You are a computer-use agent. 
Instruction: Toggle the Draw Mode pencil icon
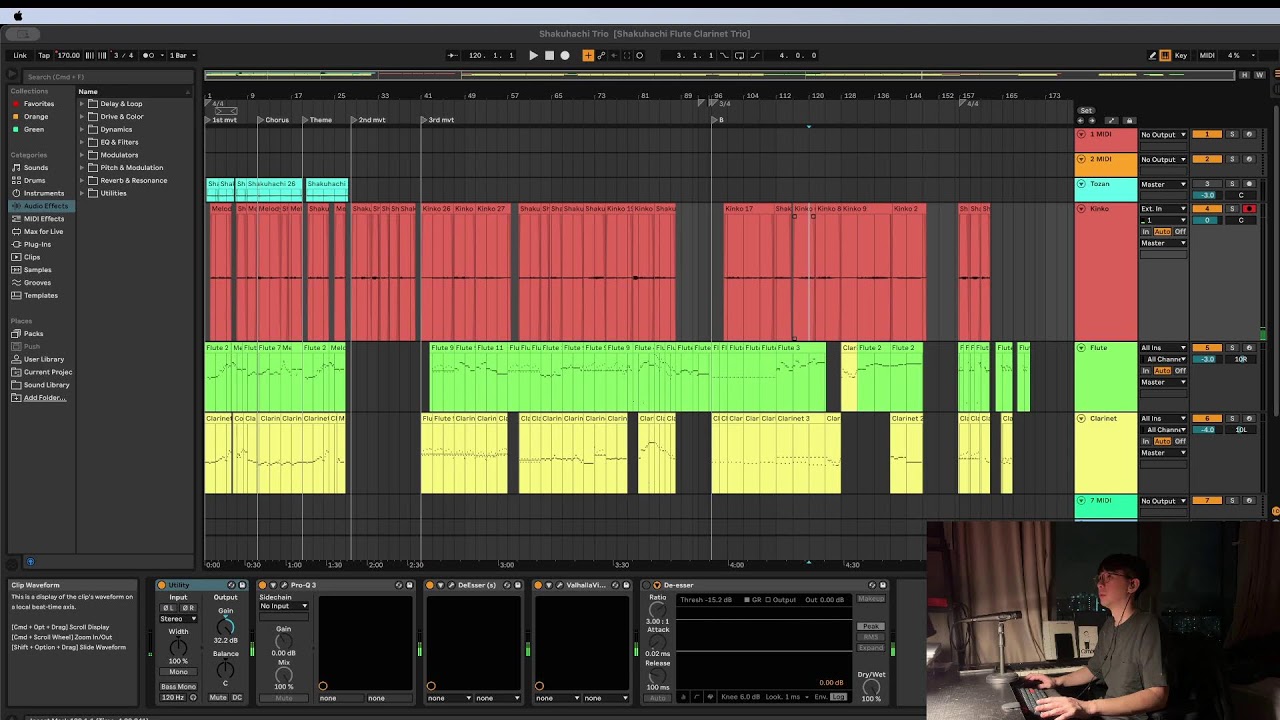click(1152, 56)
